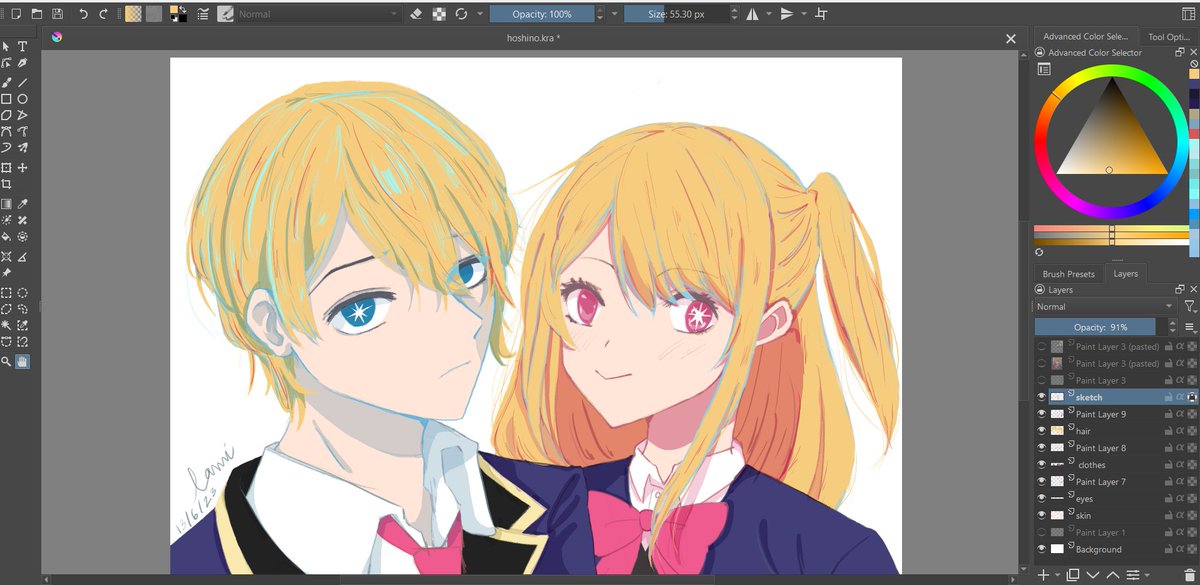1200x585 pixels.
Task: Open an existing file via the folder icon
Action: (x=36, y=14)
